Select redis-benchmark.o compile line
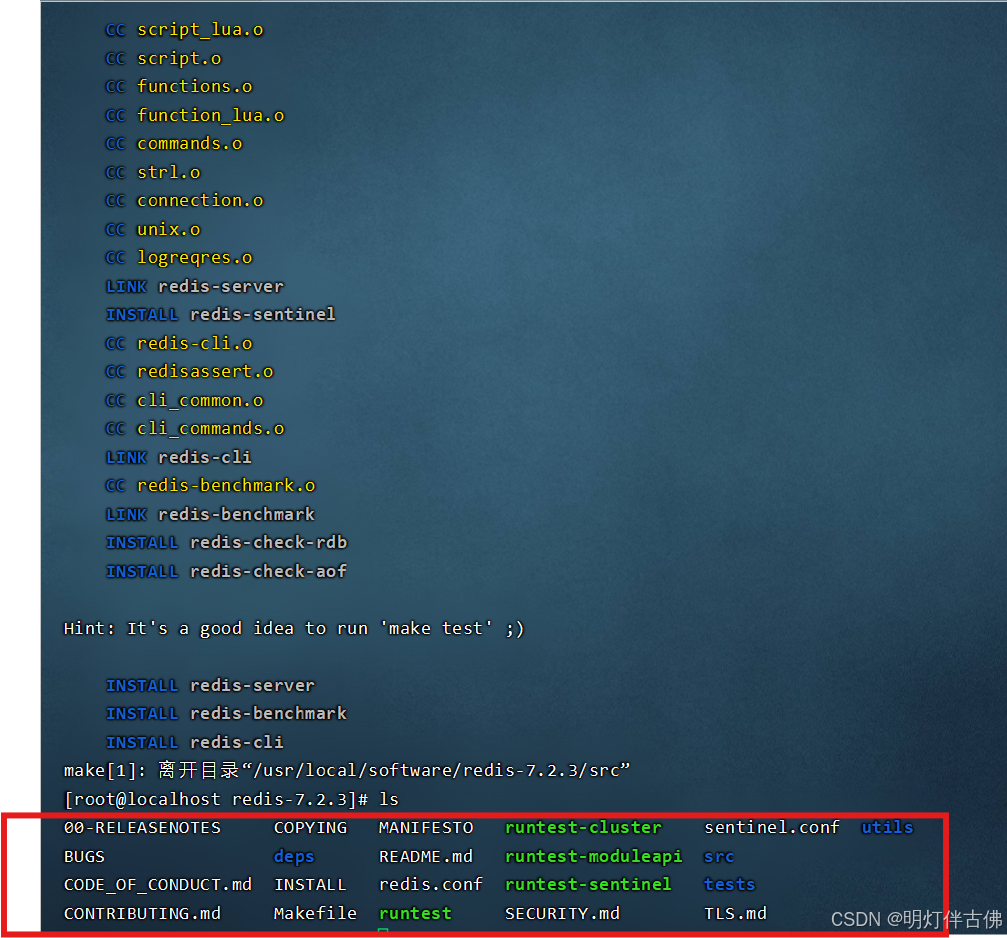1007x938 pixels. [x=211, y=485]
